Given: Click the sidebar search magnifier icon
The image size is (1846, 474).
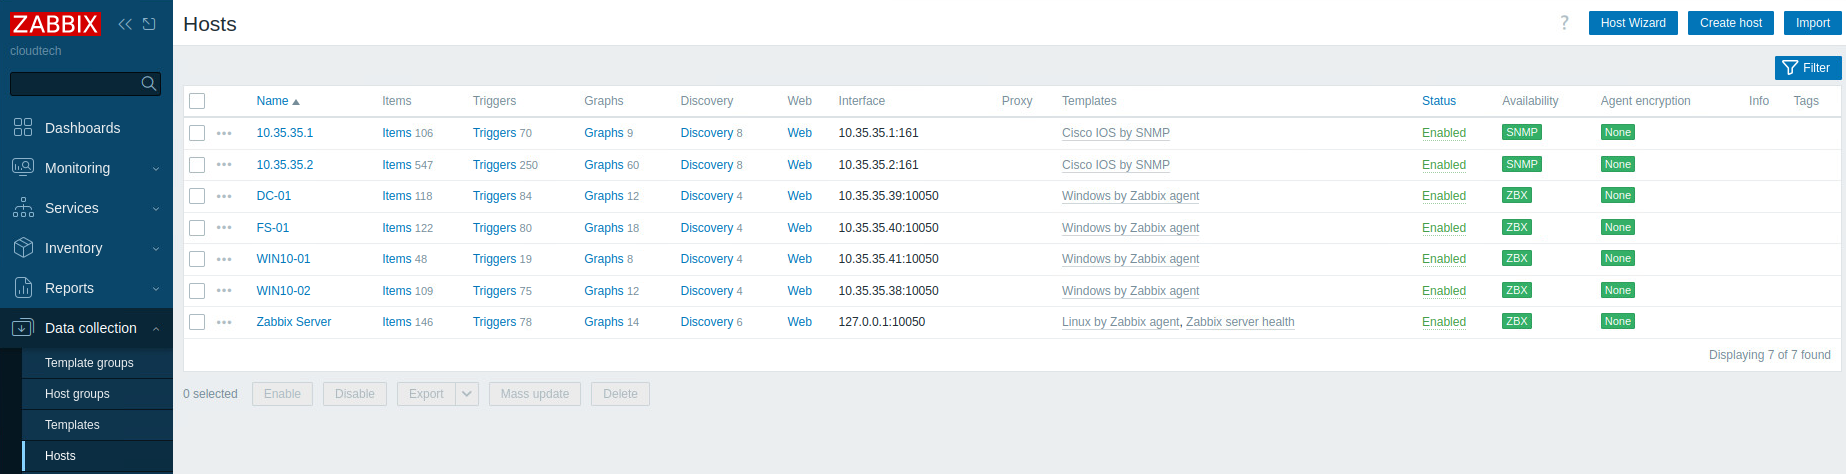Looking at the screenshot, I should (149, 83).
